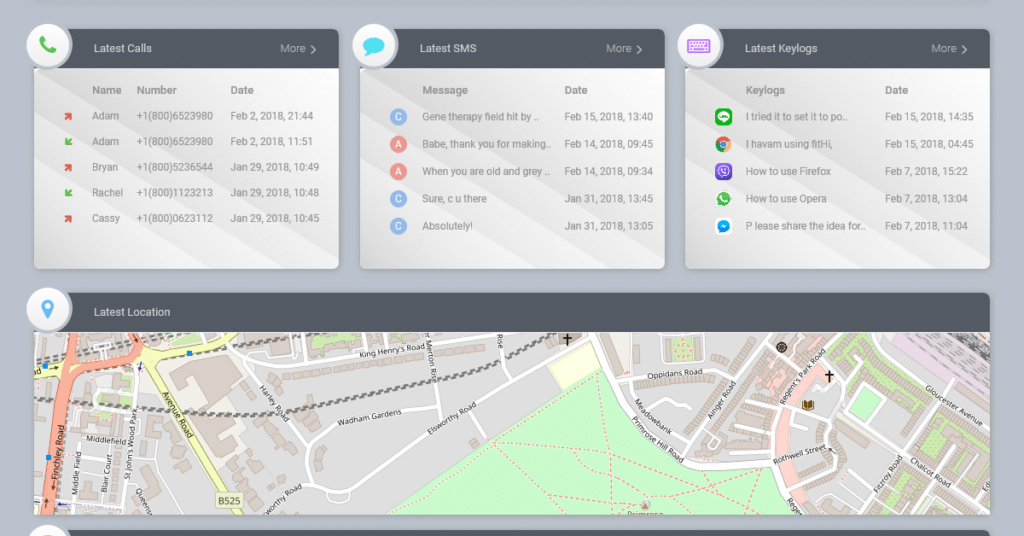Open More in Latest Keylogs panel

(x=944, y=48)
